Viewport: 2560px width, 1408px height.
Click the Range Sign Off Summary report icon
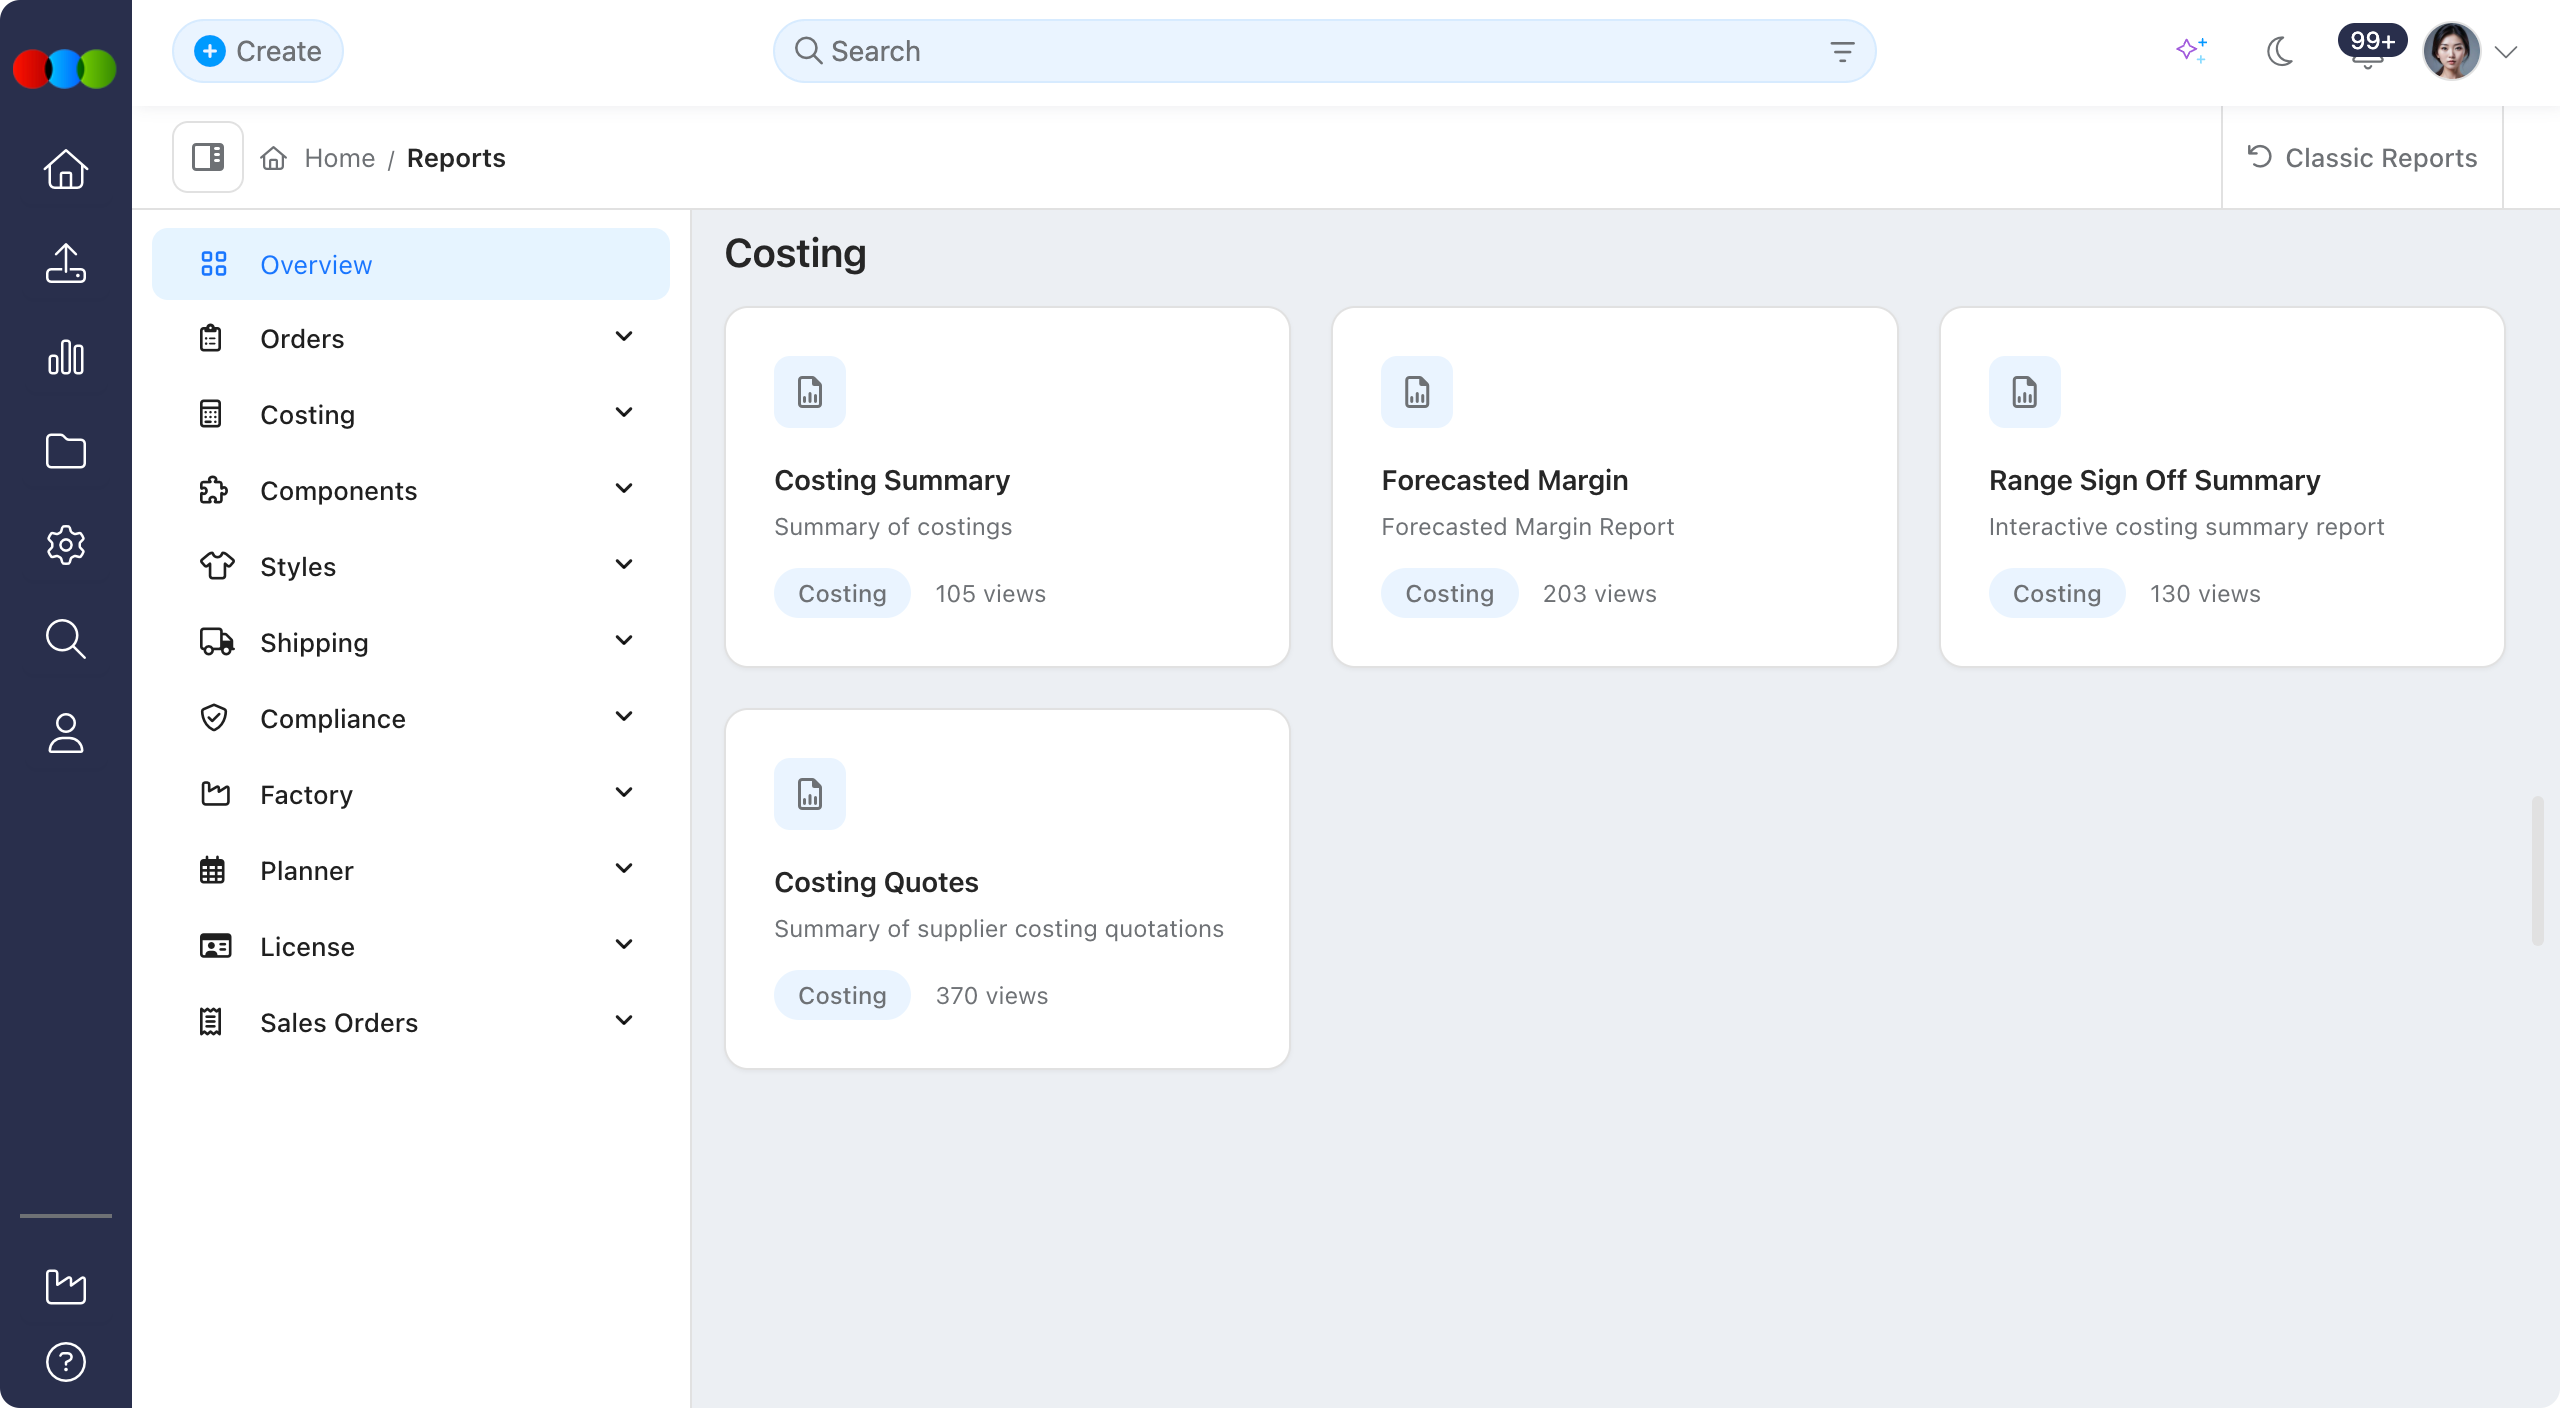click(x=2025, y=392)
